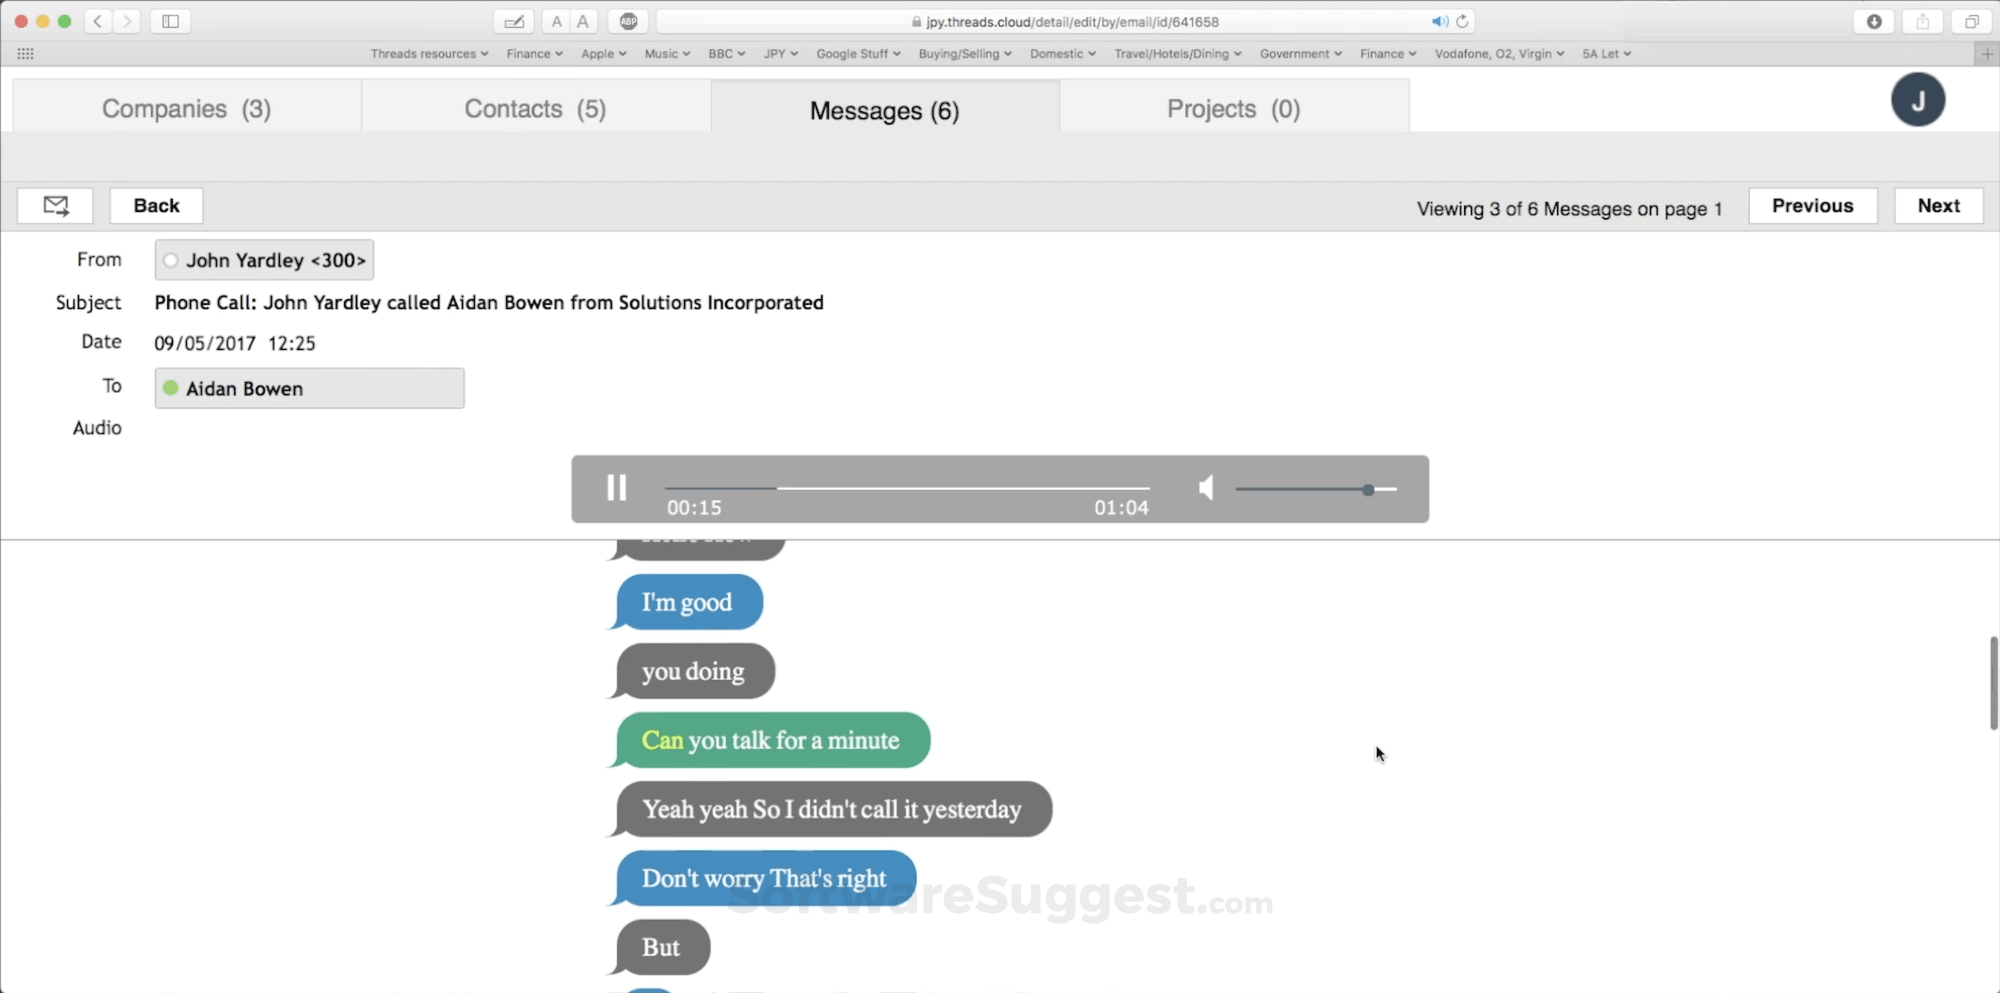2000x993 pixels.
Task: Click the Adblock Plus icon
Action: [x=628, y=21]
